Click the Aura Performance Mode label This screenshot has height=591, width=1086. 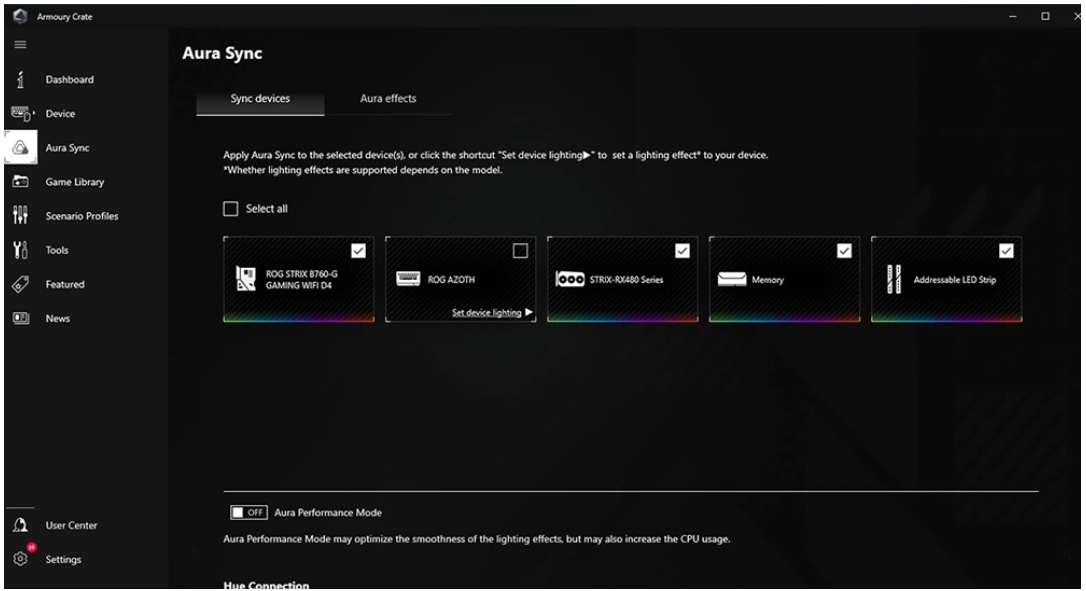[x=328, y=513]
